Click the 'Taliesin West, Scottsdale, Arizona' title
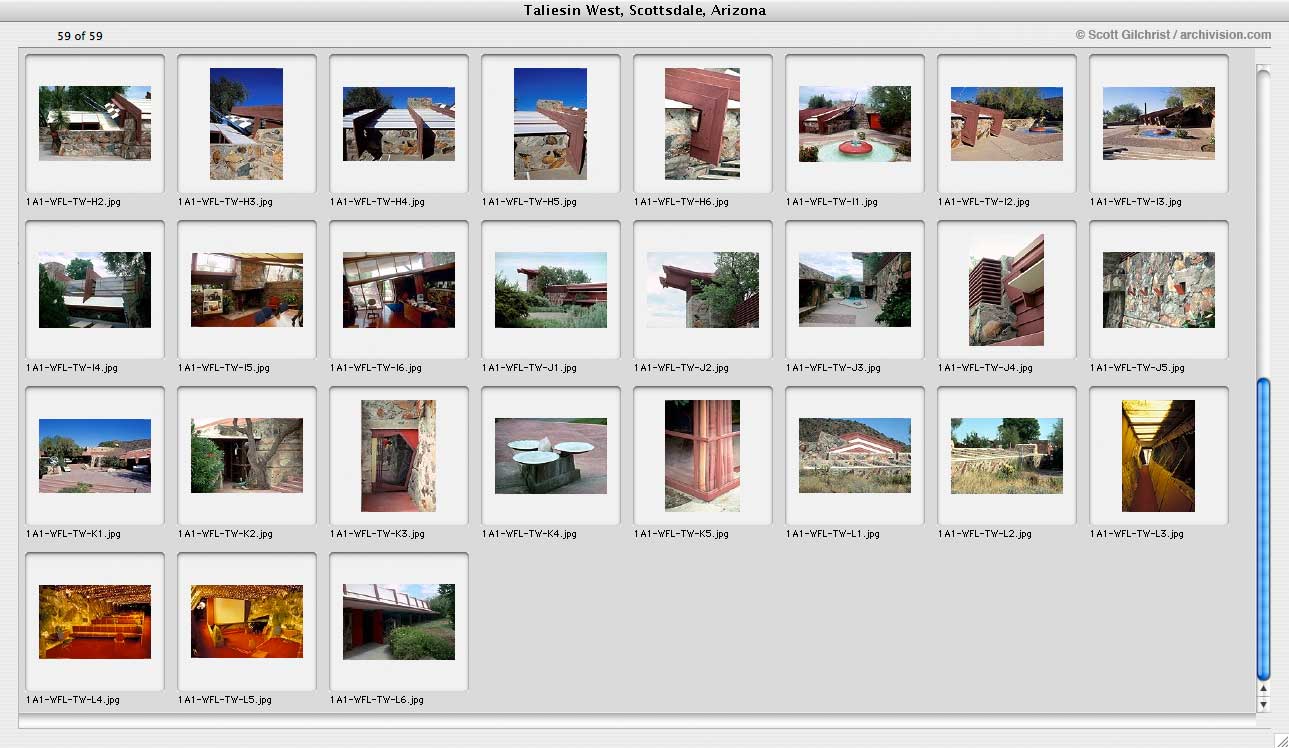Image resolution: width=1289 pixels, height=748 pixels. click(645, 10)
